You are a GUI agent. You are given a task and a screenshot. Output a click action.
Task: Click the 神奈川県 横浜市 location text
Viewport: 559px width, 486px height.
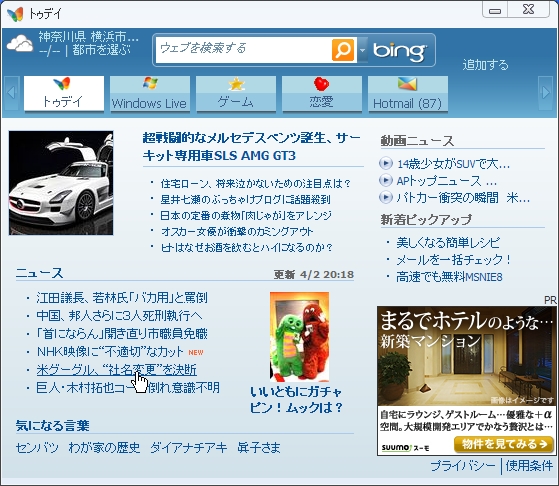click(88, 36)
